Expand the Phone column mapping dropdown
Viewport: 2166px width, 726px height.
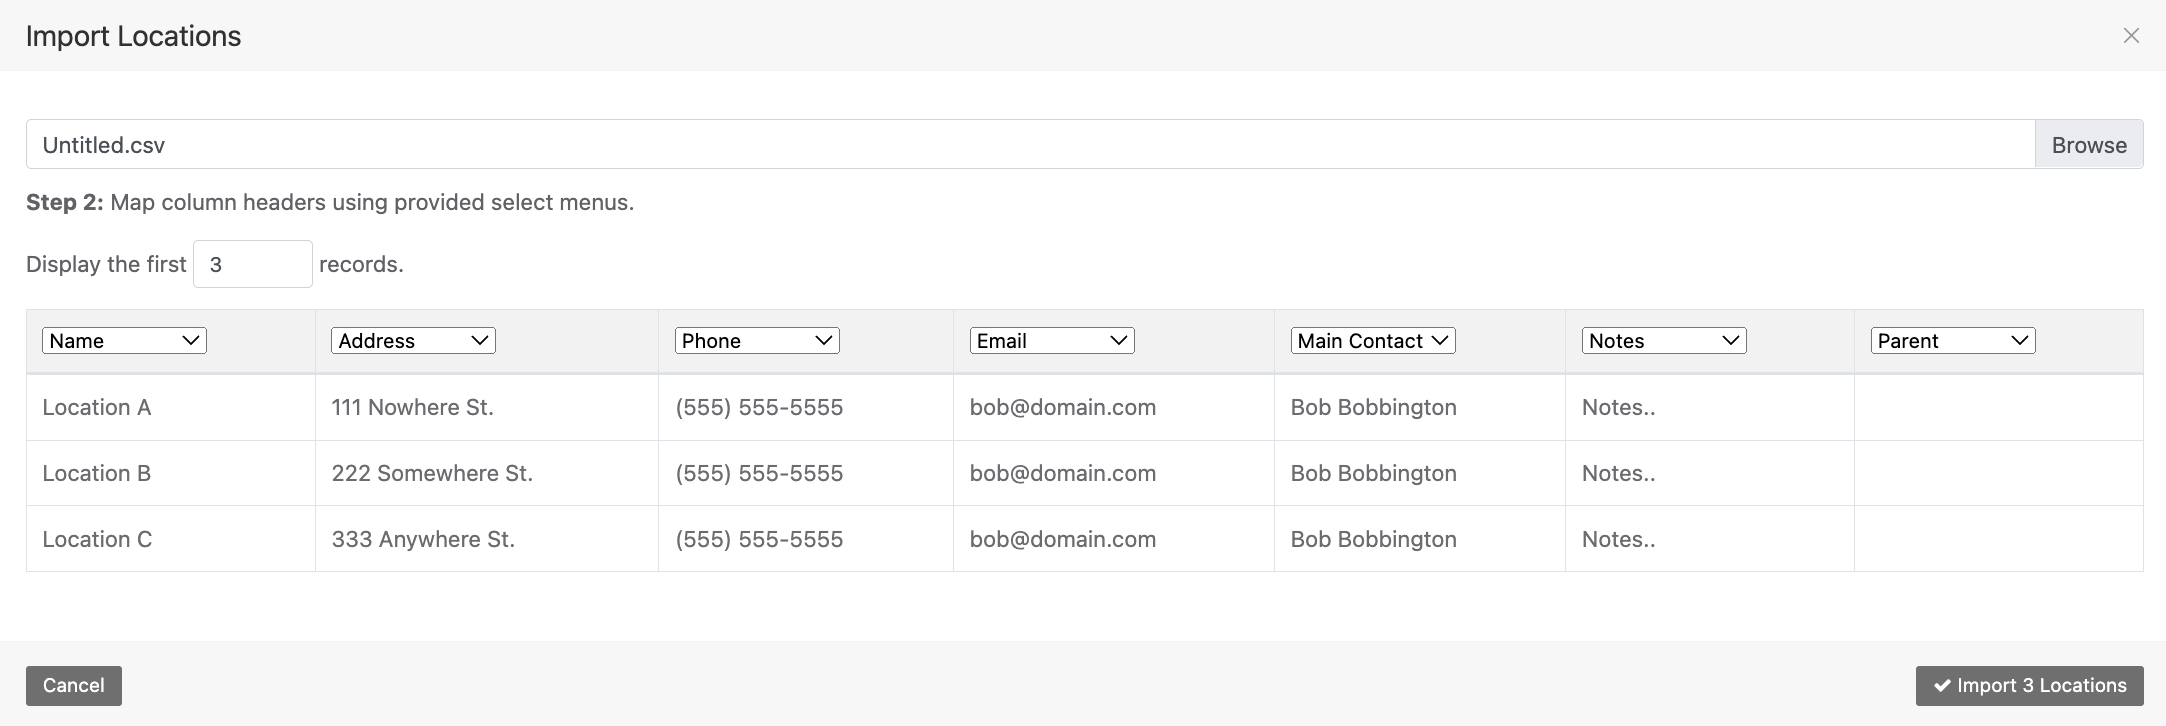coord(757,341)
